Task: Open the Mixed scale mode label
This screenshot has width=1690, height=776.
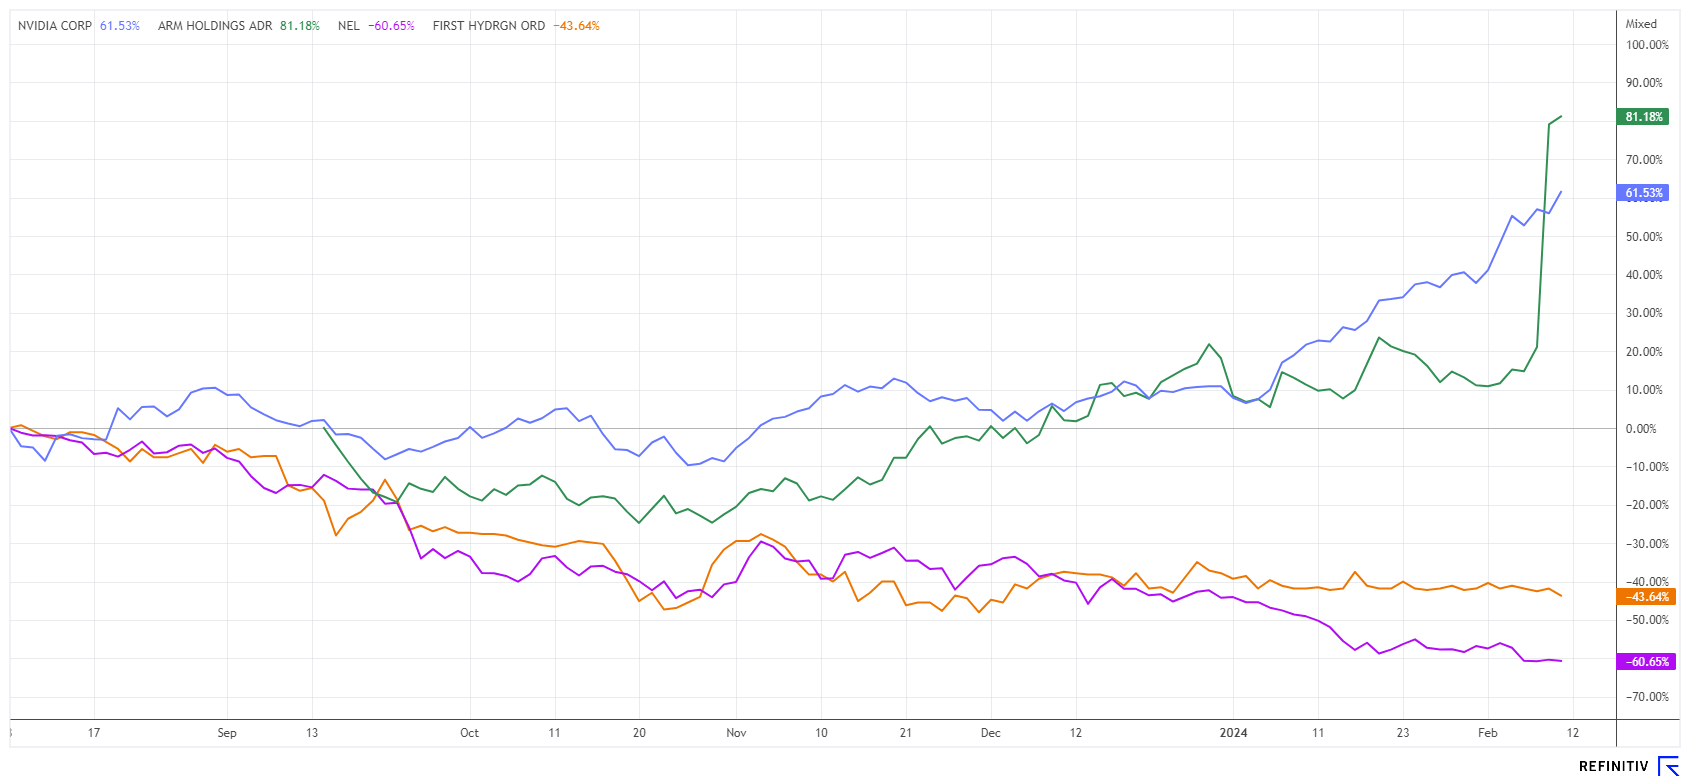Action: 1641,24
